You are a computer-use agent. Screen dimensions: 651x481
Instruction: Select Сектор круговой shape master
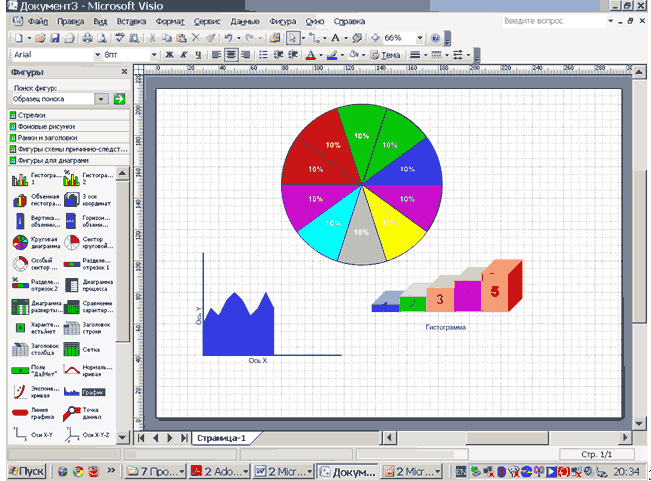click(x=88, y=242)
